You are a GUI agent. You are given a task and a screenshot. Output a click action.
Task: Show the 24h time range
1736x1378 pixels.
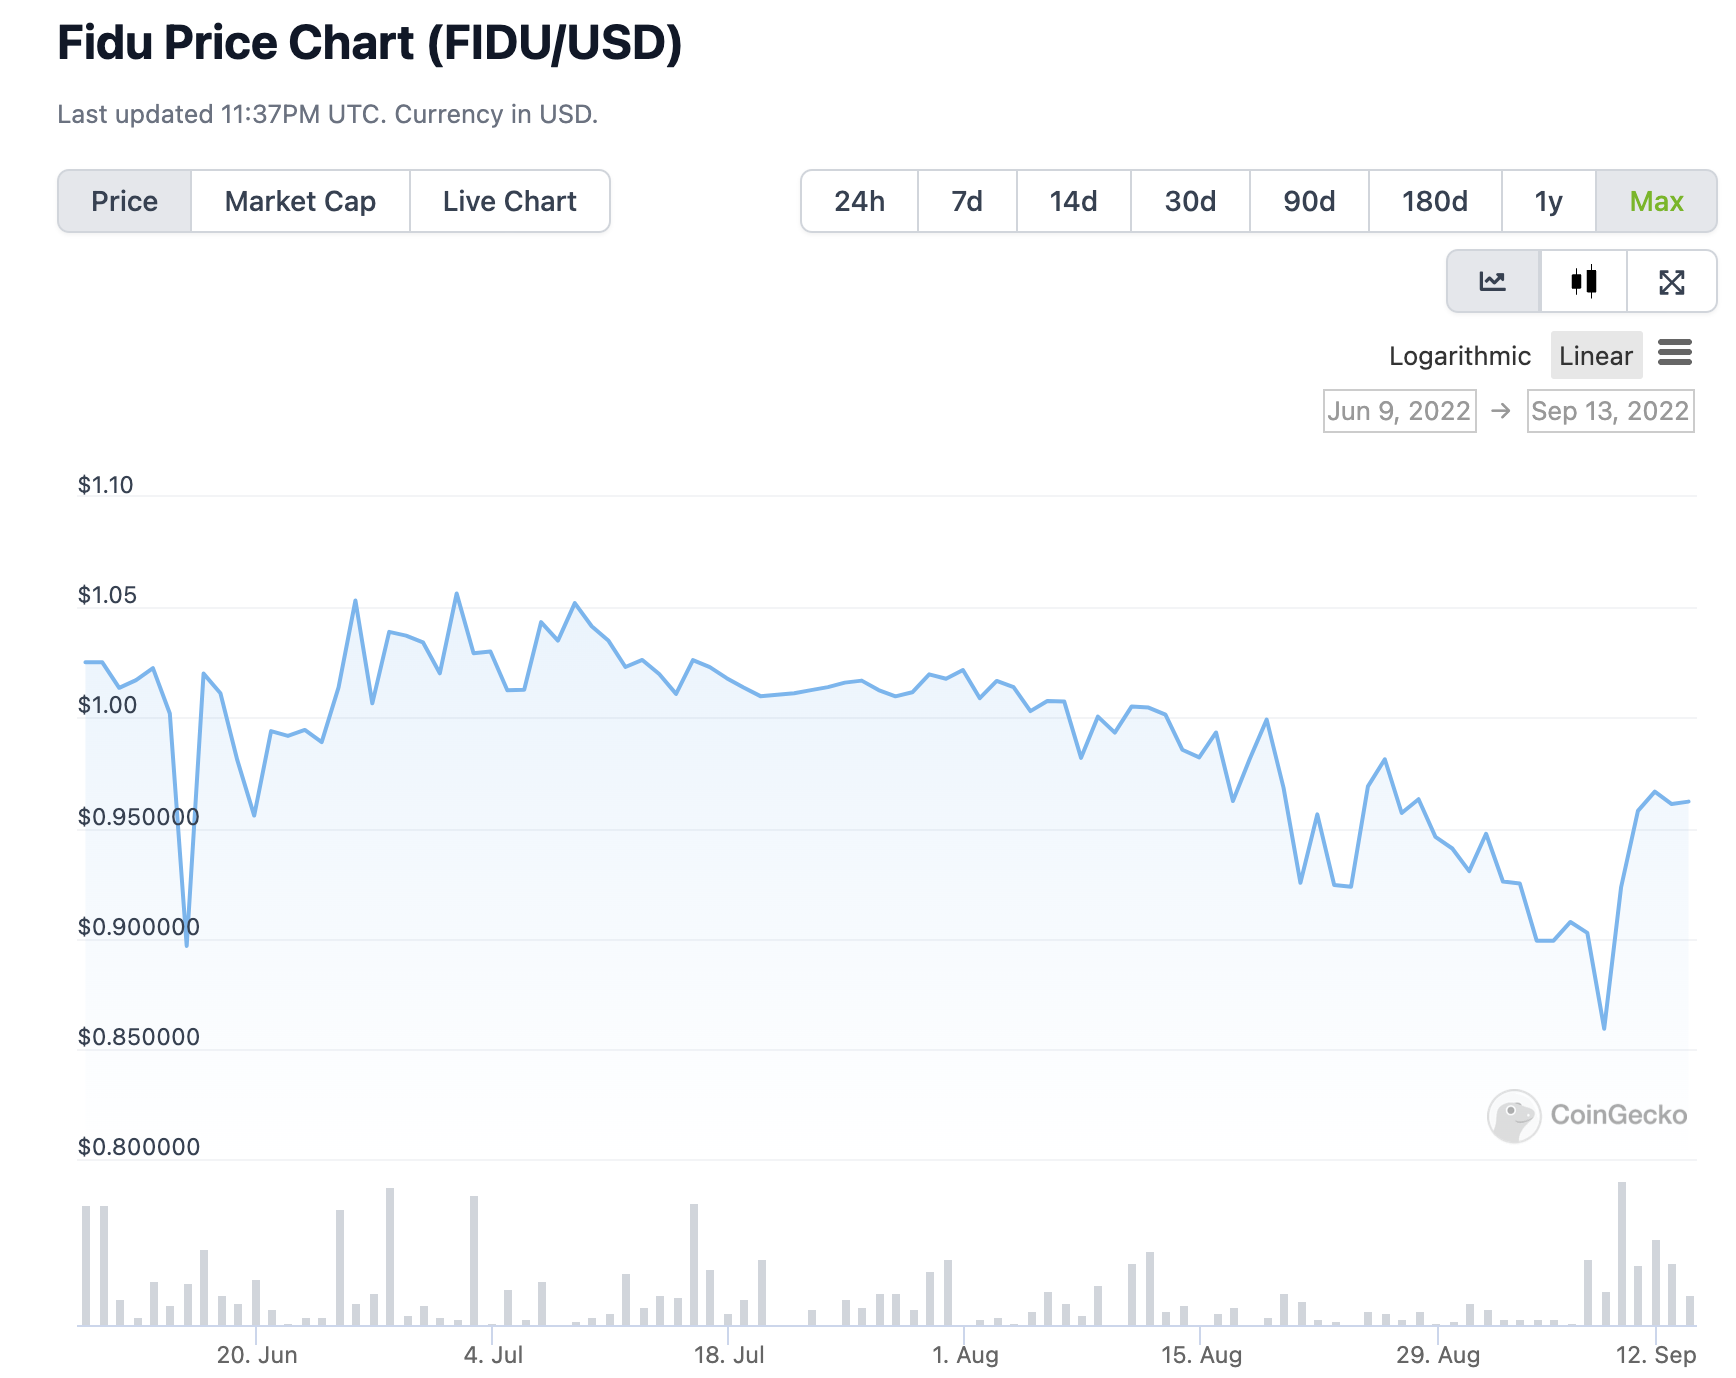[860, 201]
